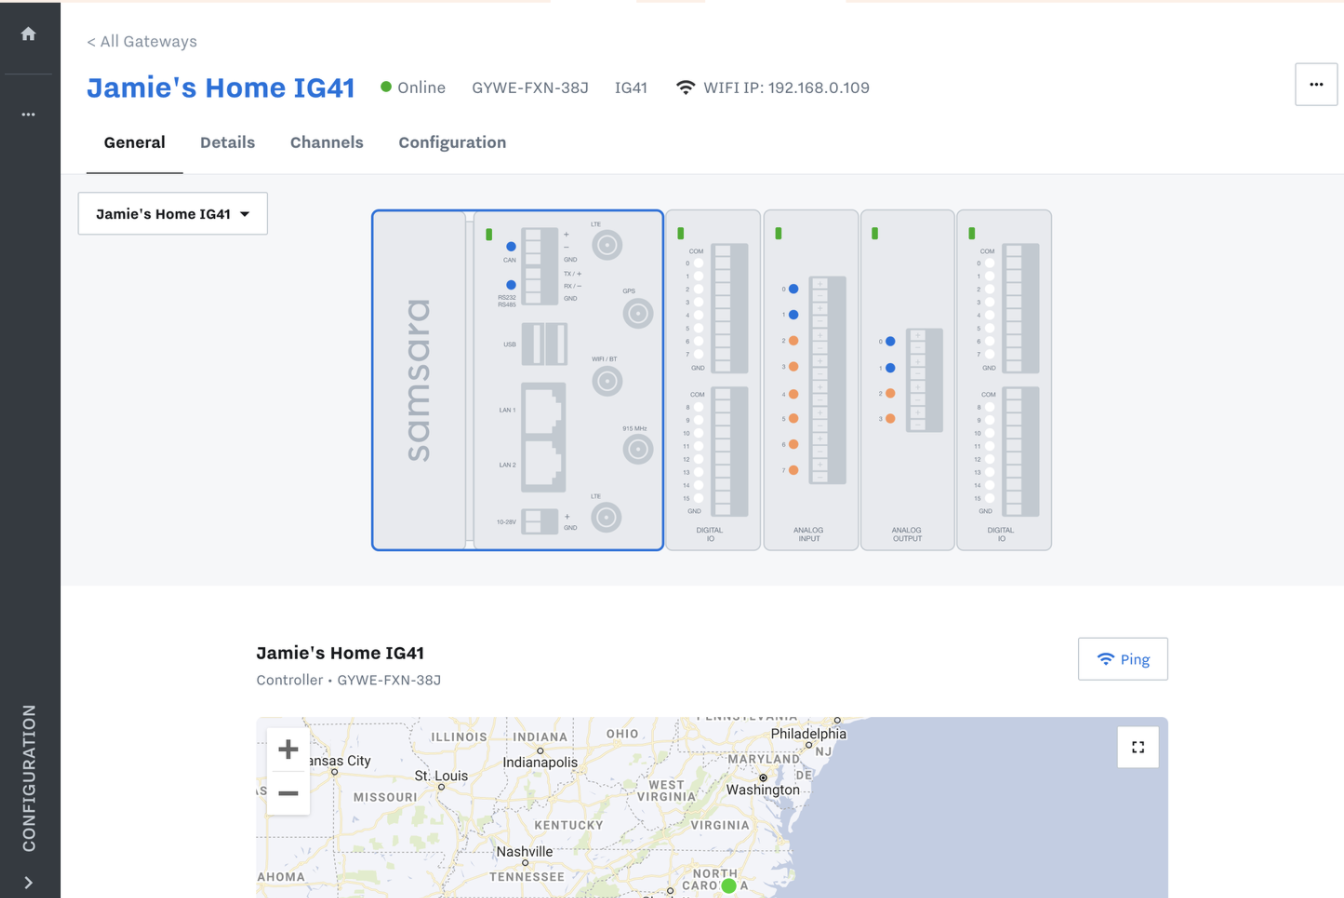Click the Indianapolis label on the map
The width and height of the screenshot is (1344, 898).
coord(540,762)
